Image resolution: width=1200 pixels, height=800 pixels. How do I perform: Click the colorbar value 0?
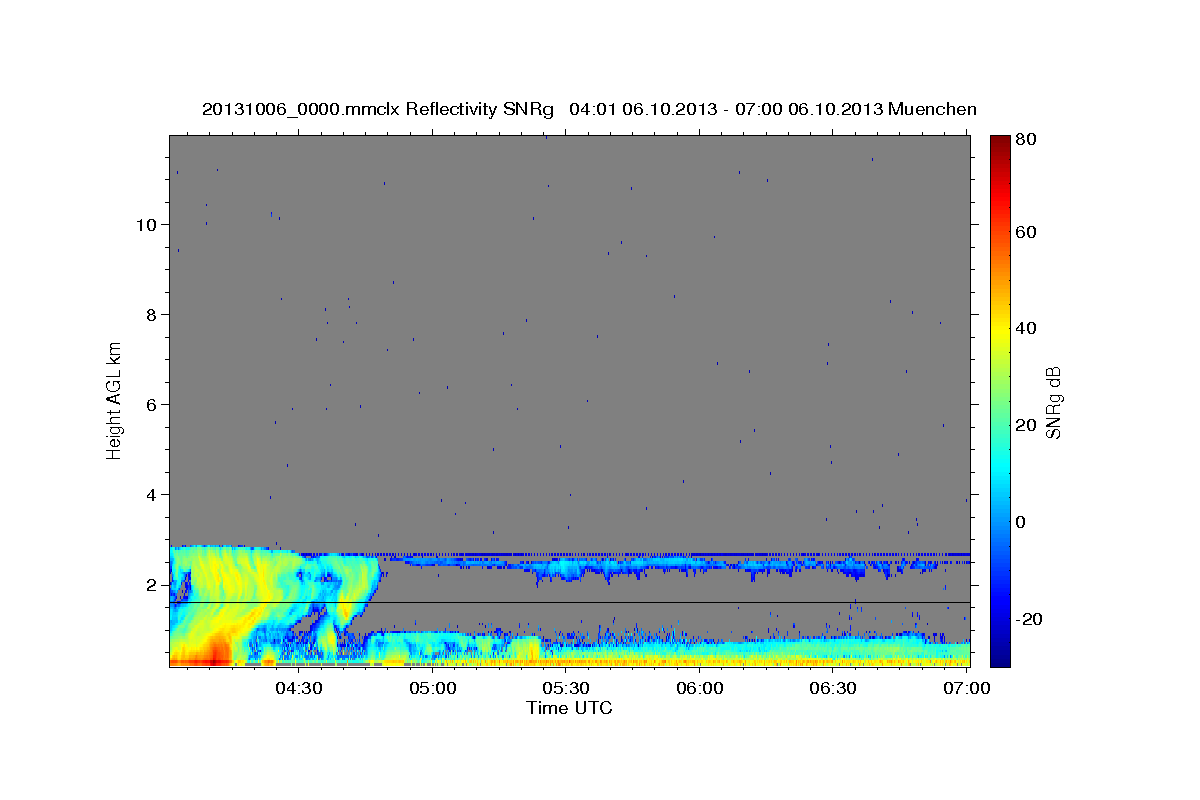point(1021,522)
